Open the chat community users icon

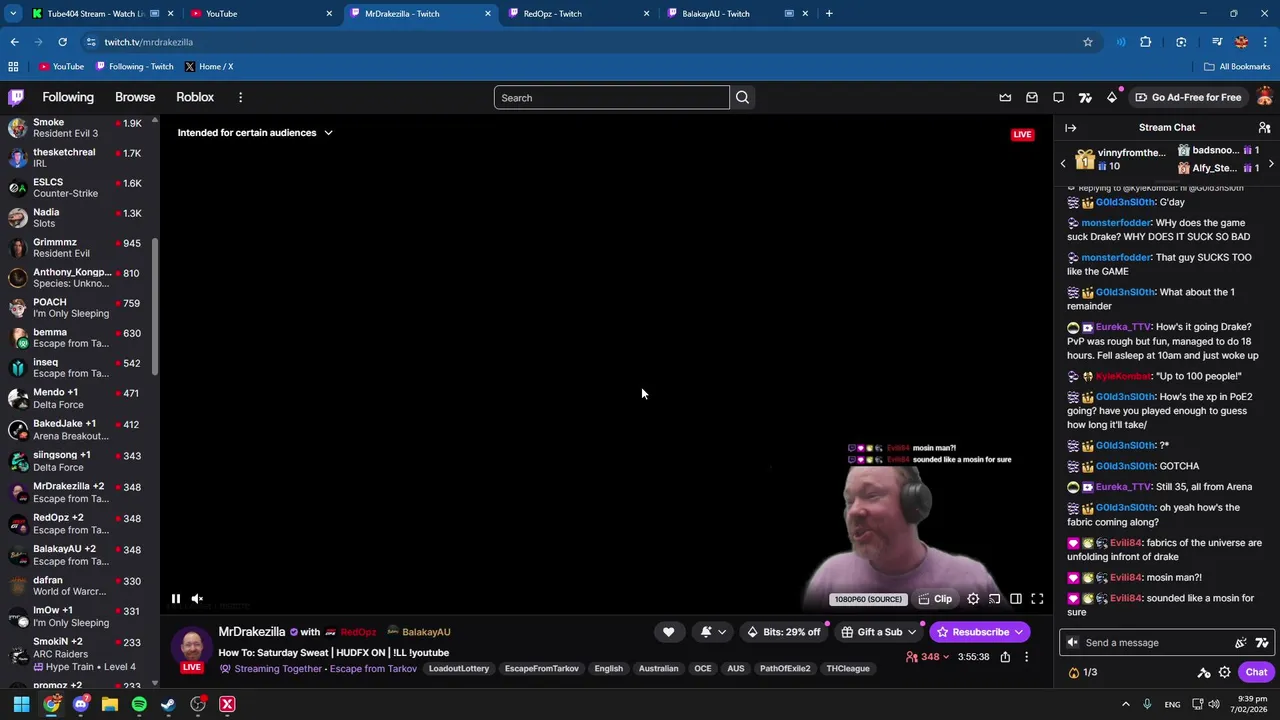click(1264, 128)
